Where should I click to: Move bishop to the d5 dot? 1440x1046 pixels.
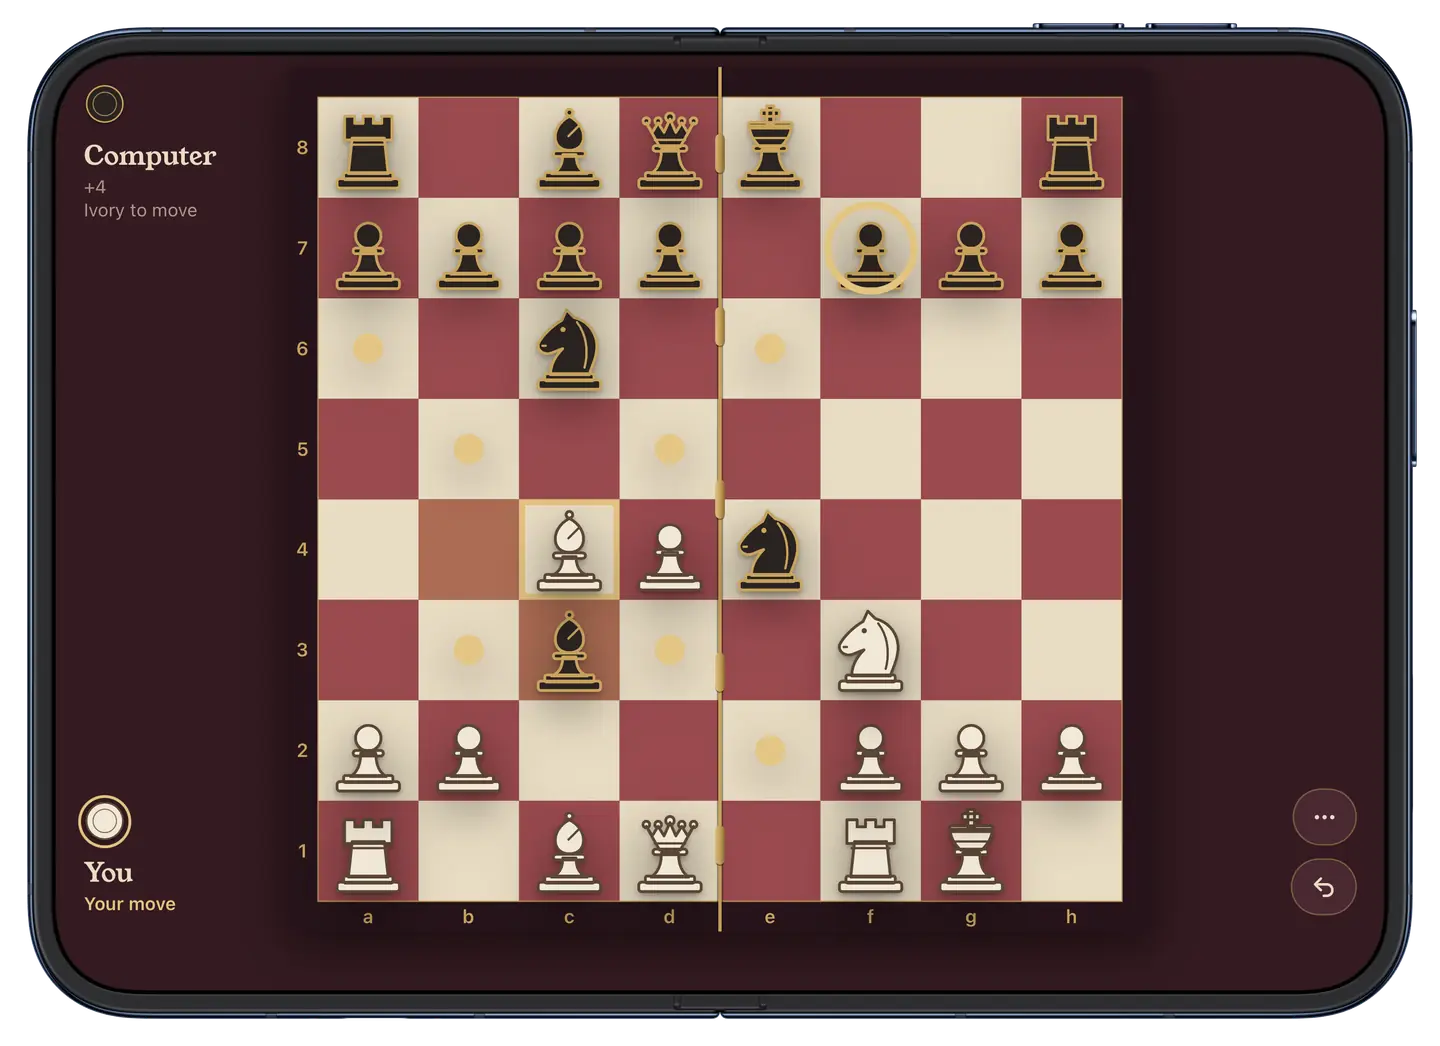point(669,449)
